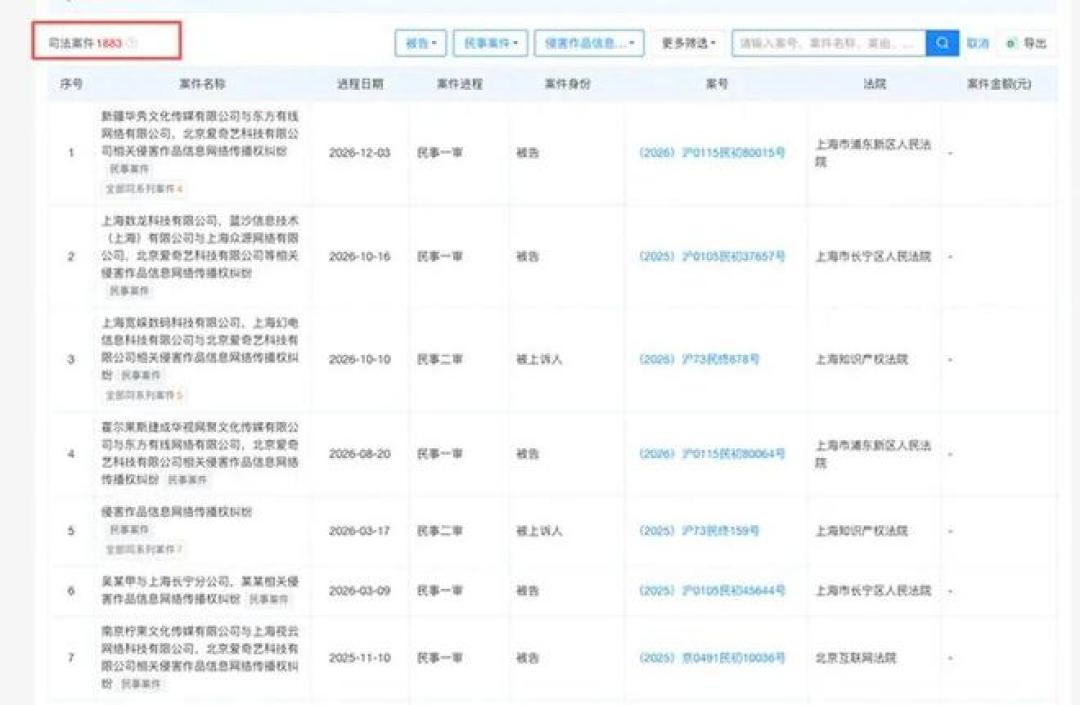Open case link 沪0115民初80015号

point(712,152)
